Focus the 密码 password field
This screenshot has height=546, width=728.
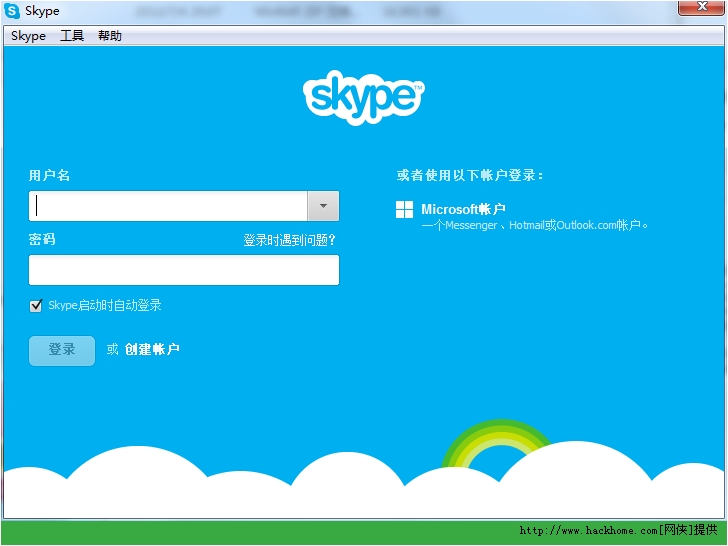(x=184, y=270)
